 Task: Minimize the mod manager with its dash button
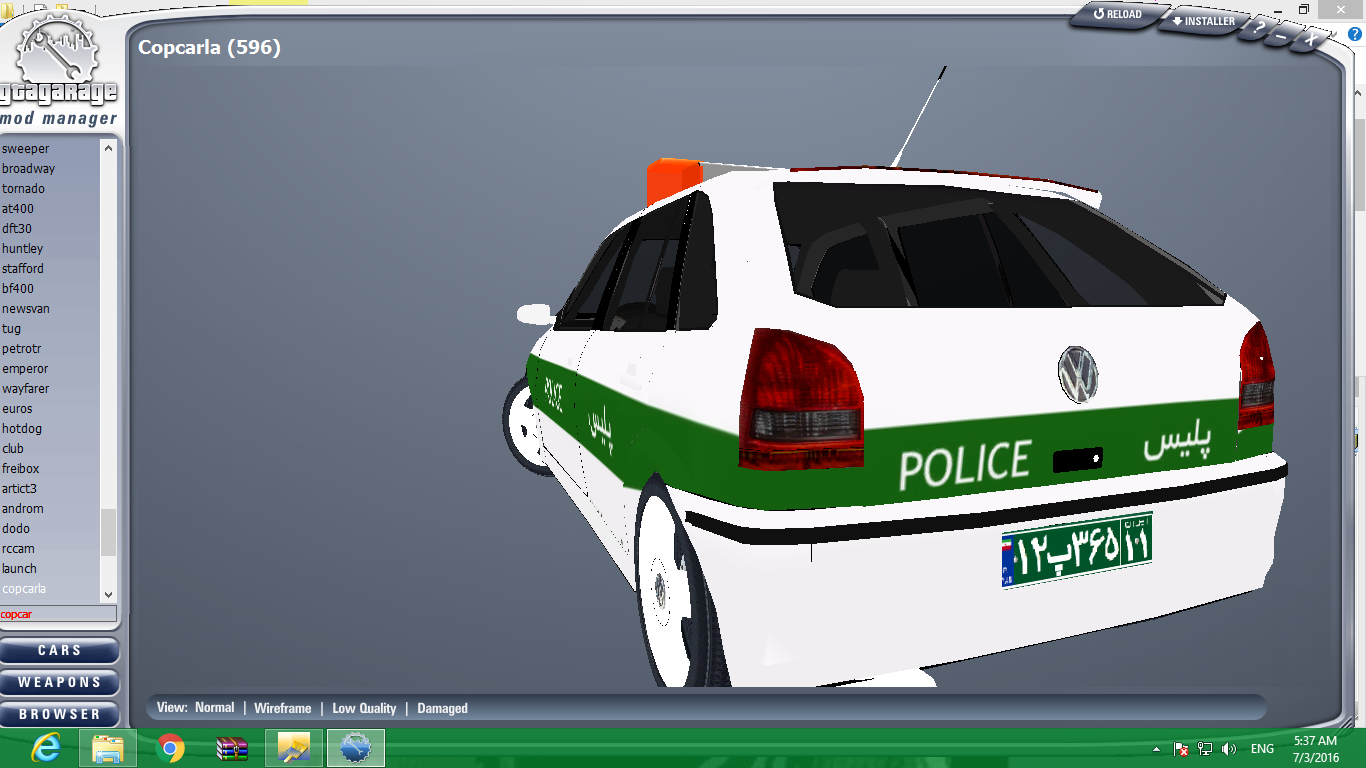1283,37
